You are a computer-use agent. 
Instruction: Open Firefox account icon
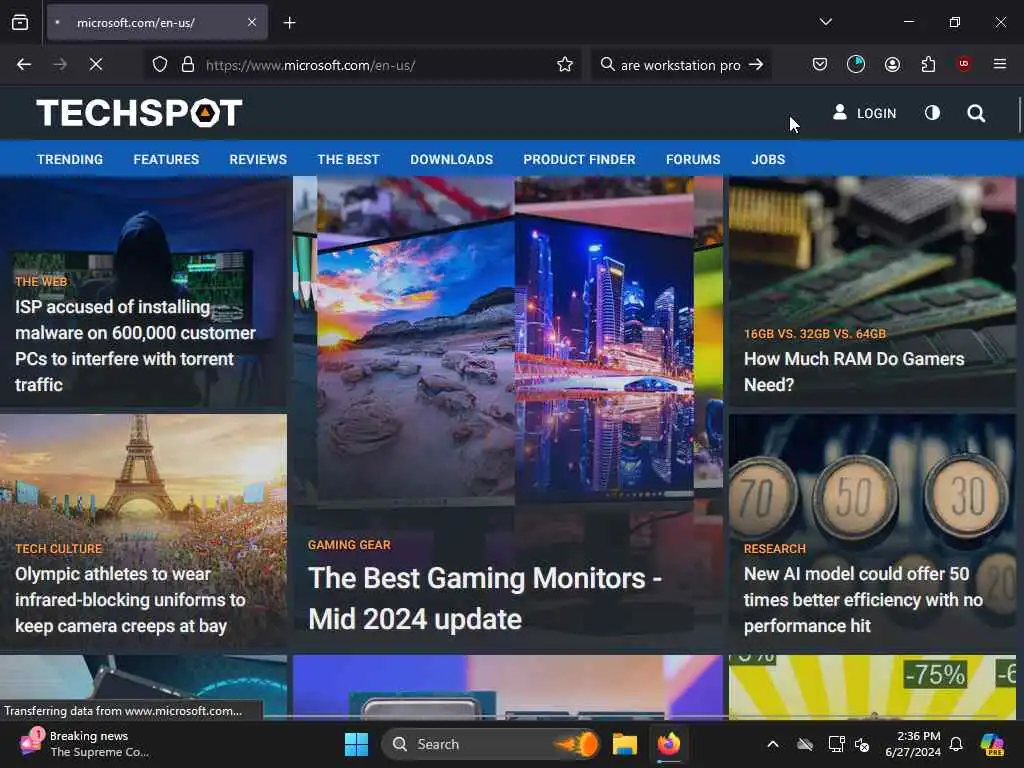(x=892, y=64)
